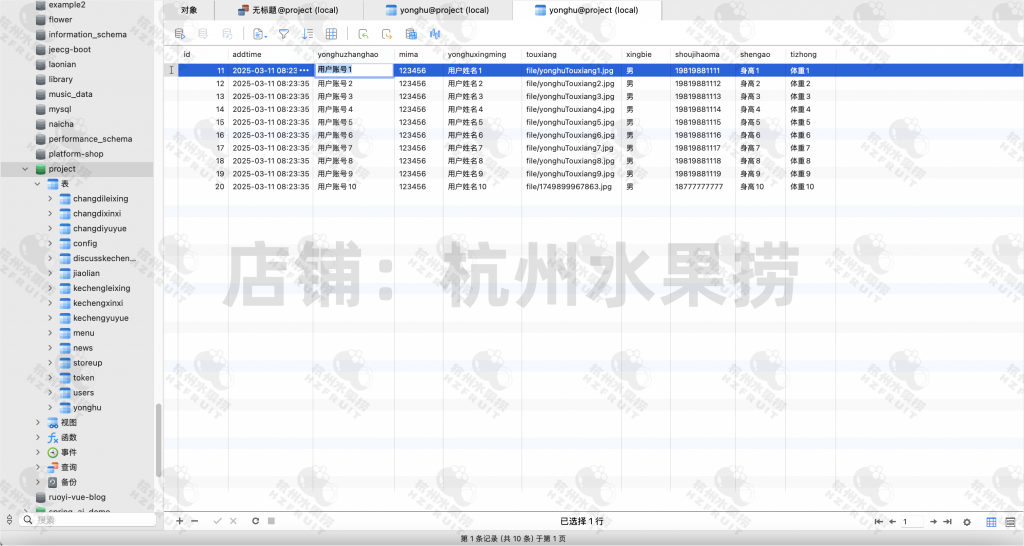Expand the yonghu table node
The width and height of the screenshot is (1024, 546).
[50, 408]
